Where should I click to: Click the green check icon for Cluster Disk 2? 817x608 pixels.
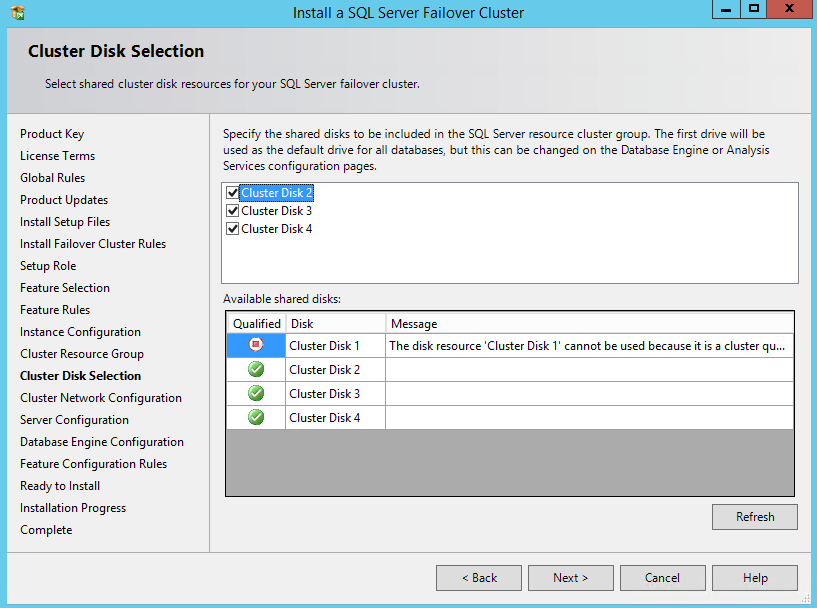pyautogui.click(x=256, y=369)
